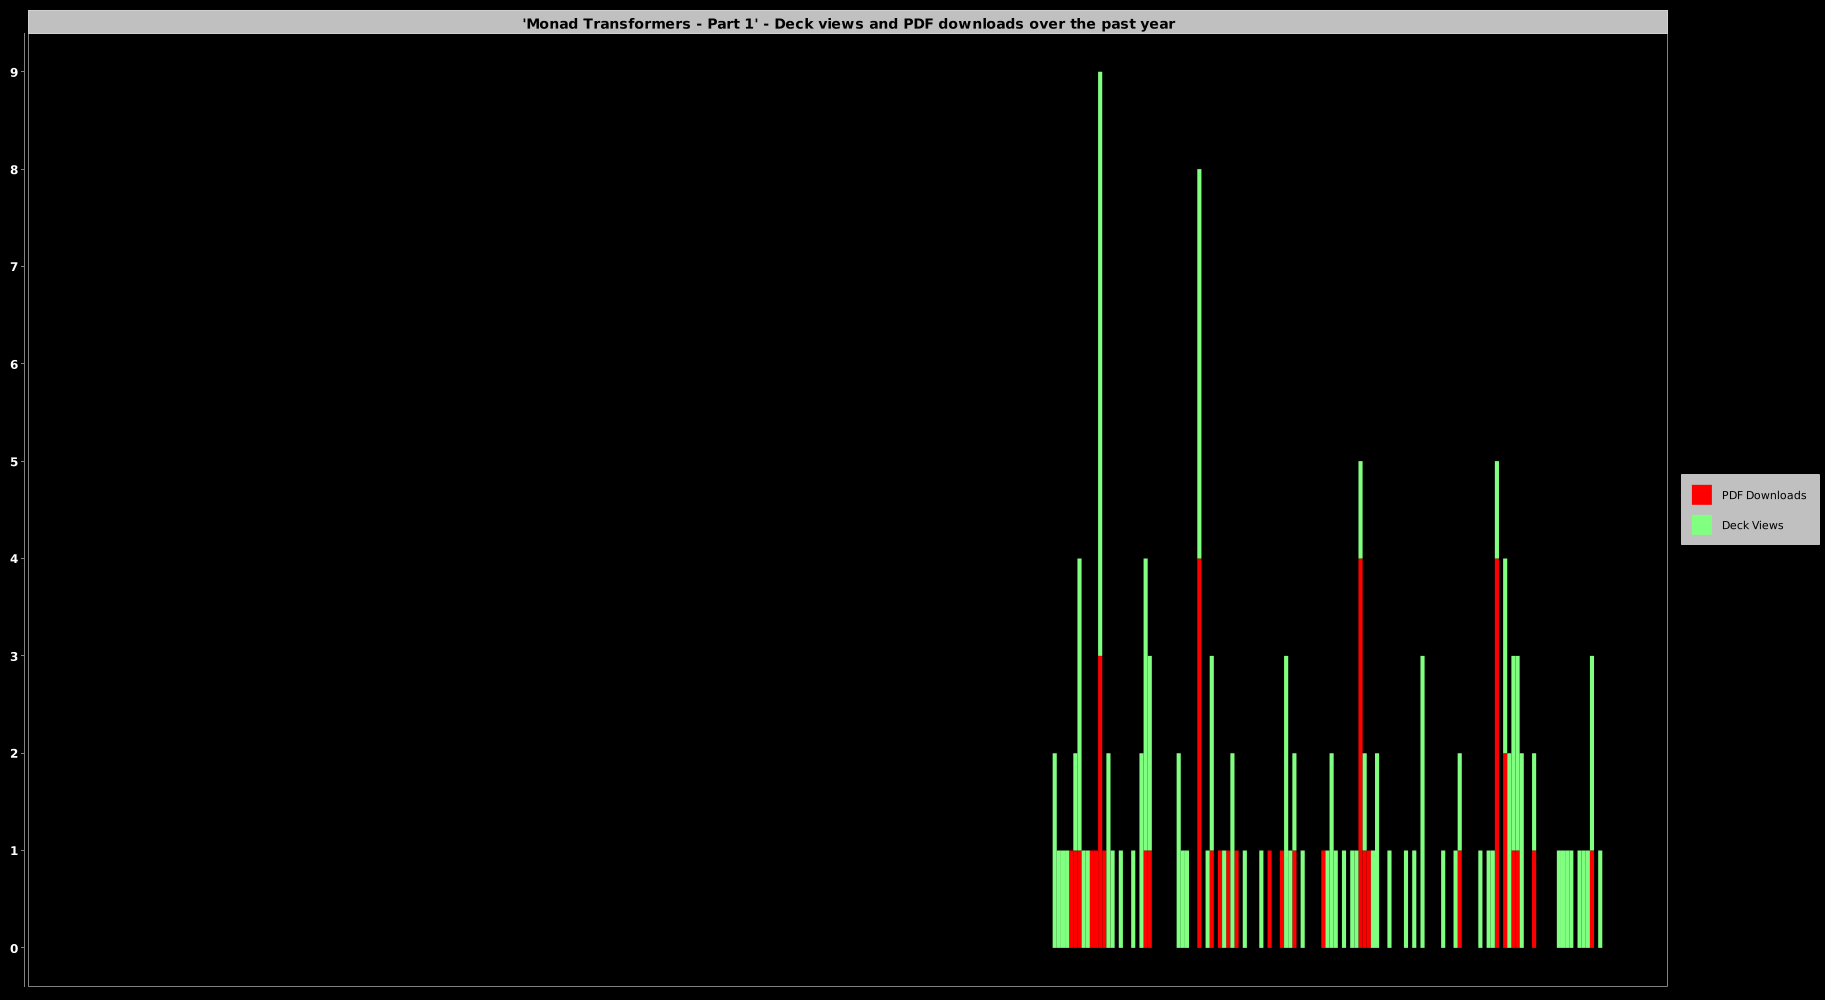The width and height of the screenshot is (1825, 1000).
Task: Click the red PDF Downloads legend swatch
Action: click(1701, 495)
